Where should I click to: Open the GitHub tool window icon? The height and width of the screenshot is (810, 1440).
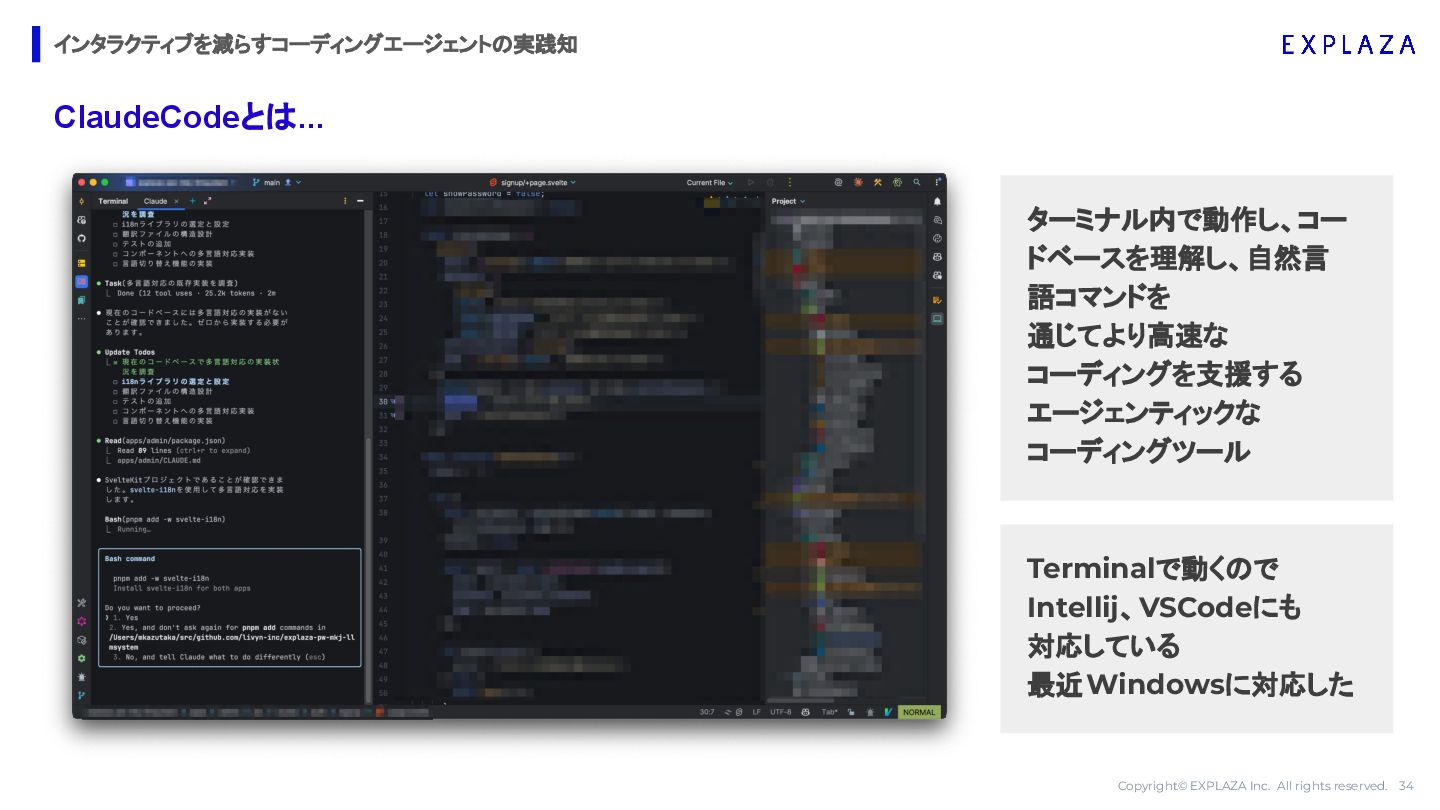pos(81,238)
